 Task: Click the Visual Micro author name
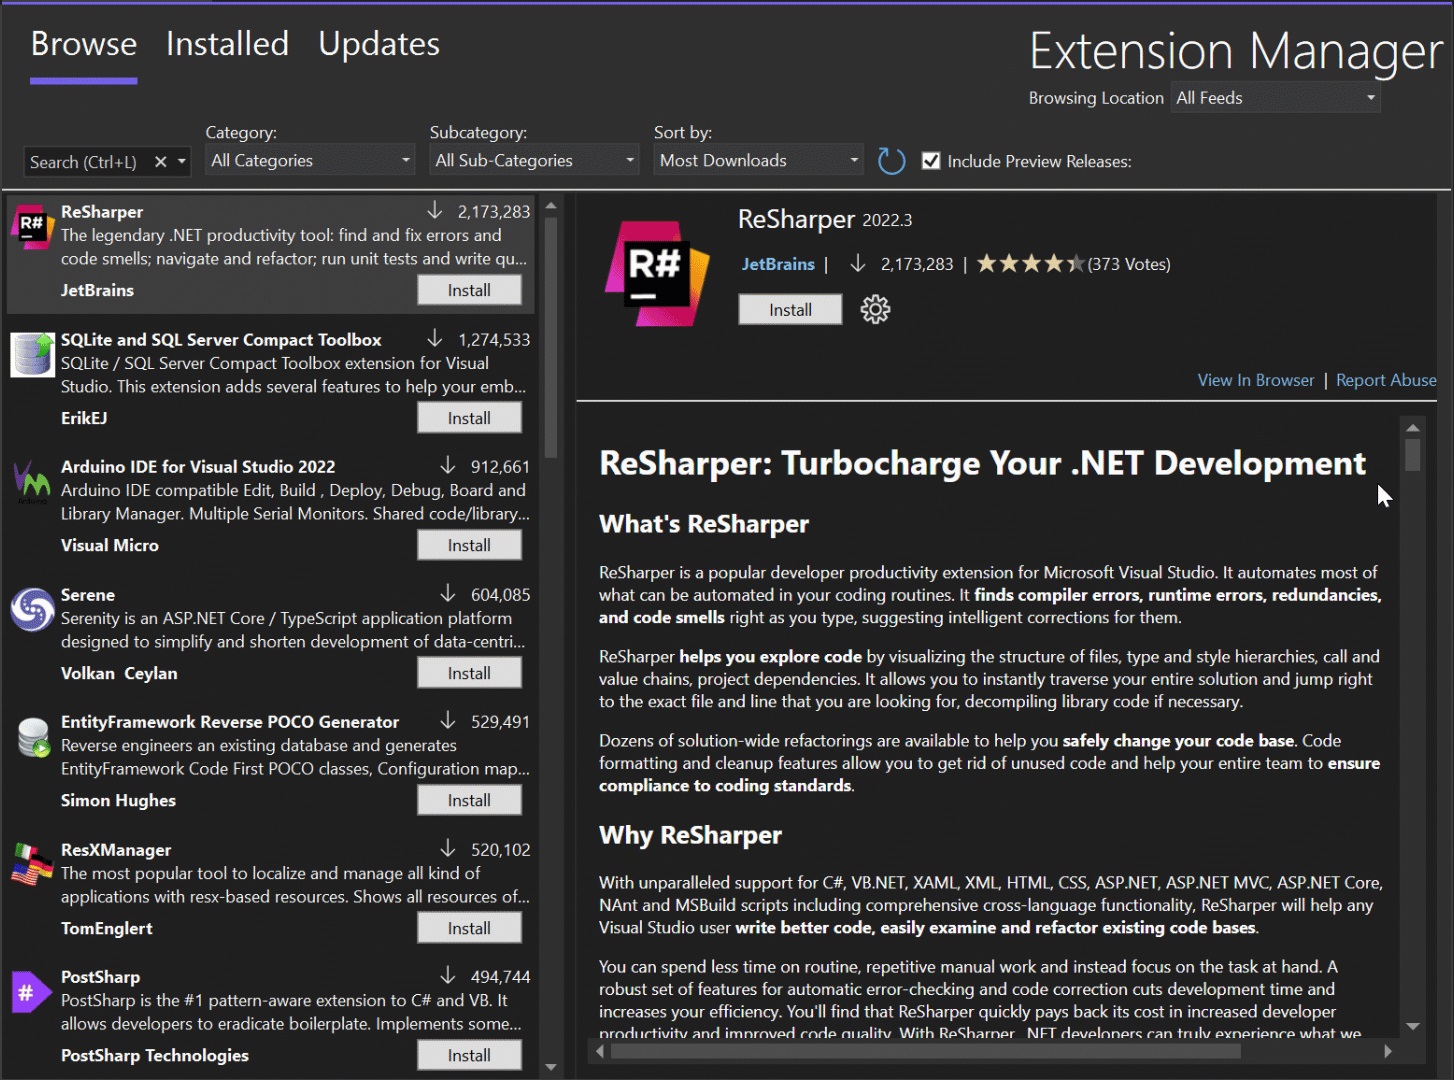[x=110, y=545]
